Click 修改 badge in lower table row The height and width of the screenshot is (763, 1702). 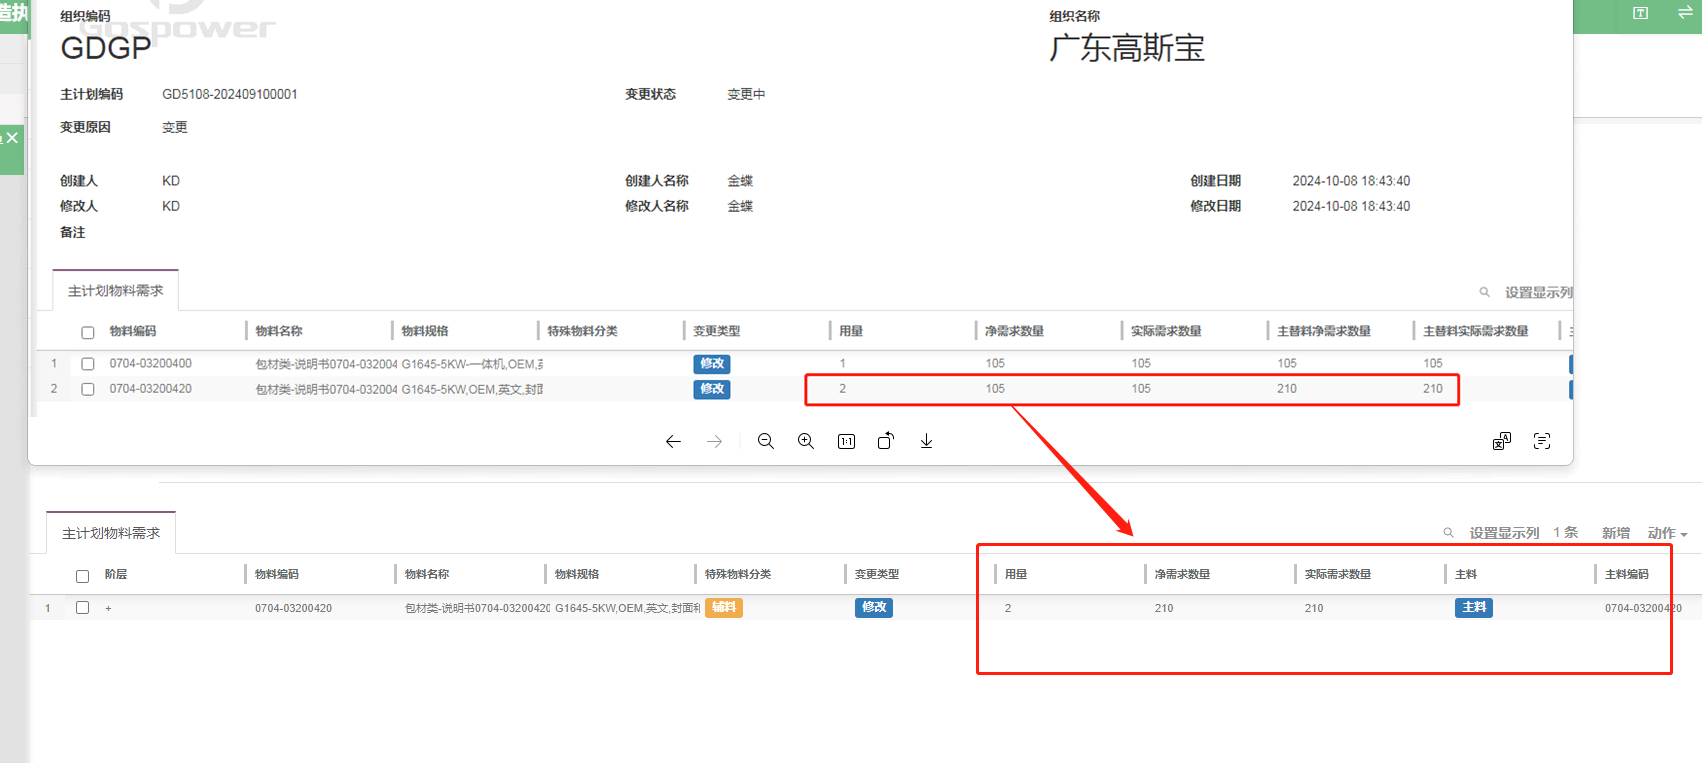(874, 607)
